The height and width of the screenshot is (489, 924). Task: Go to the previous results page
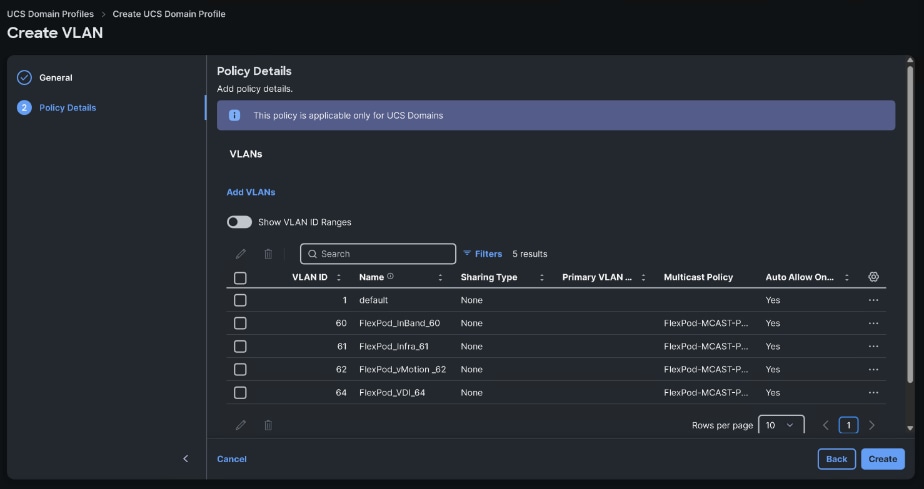[826, 425]
